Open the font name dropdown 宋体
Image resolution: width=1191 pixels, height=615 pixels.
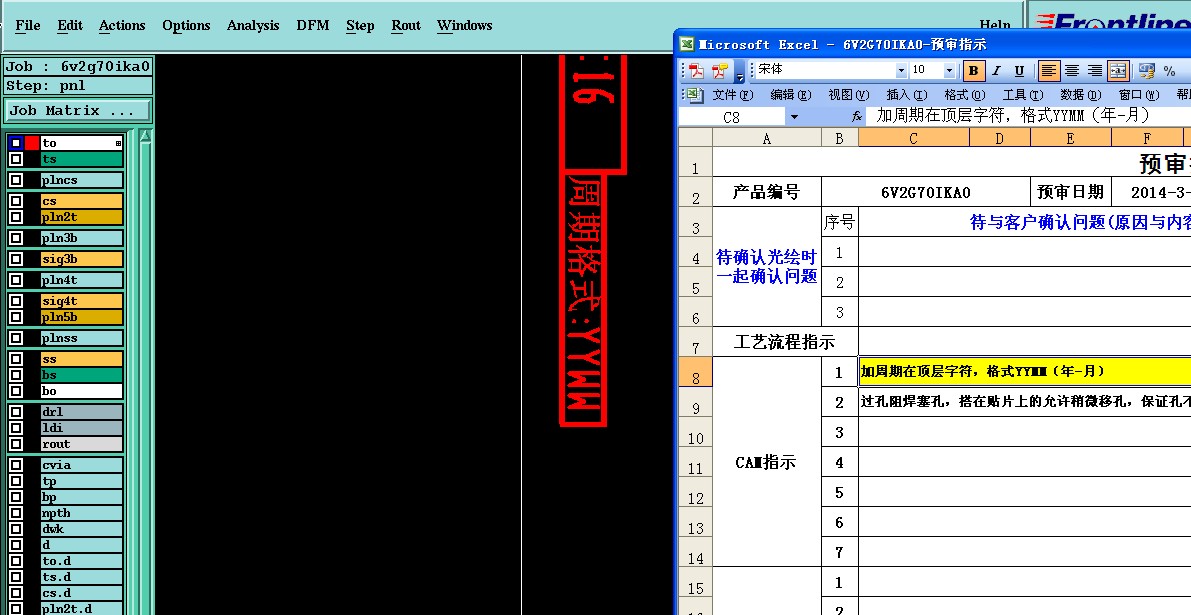point(901,70)
